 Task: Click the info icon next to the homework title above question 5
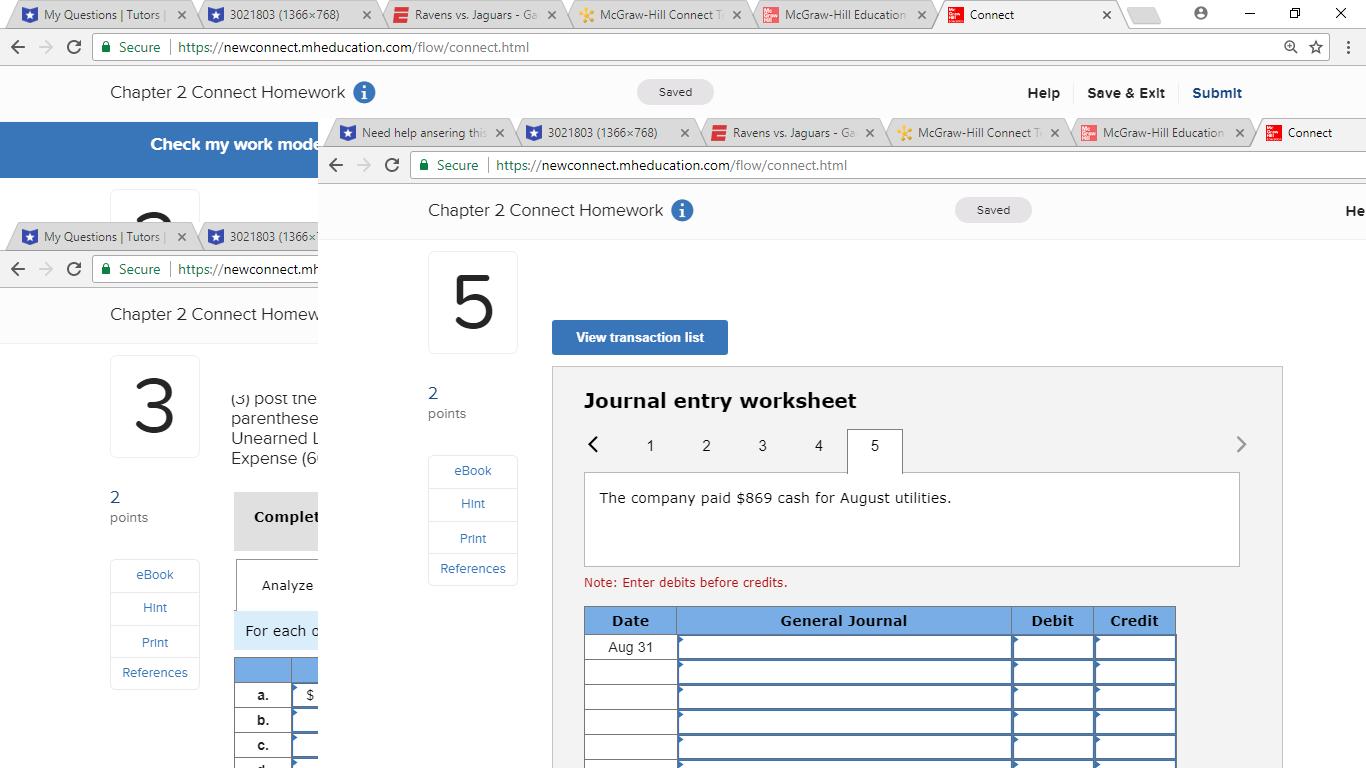coord(683,210)
